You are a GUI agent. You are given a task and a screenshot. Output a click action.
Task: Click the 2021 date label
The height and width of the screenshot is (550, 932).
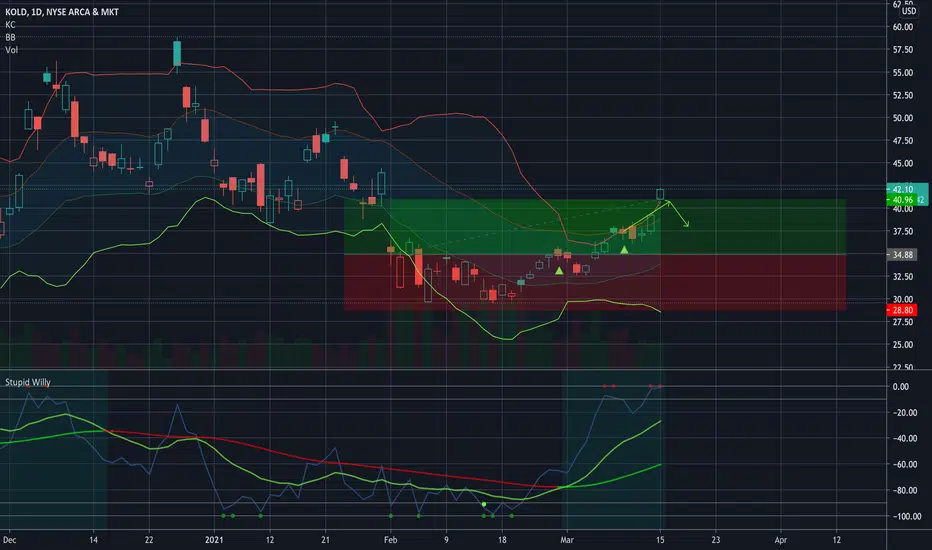(x=214, y=540)
